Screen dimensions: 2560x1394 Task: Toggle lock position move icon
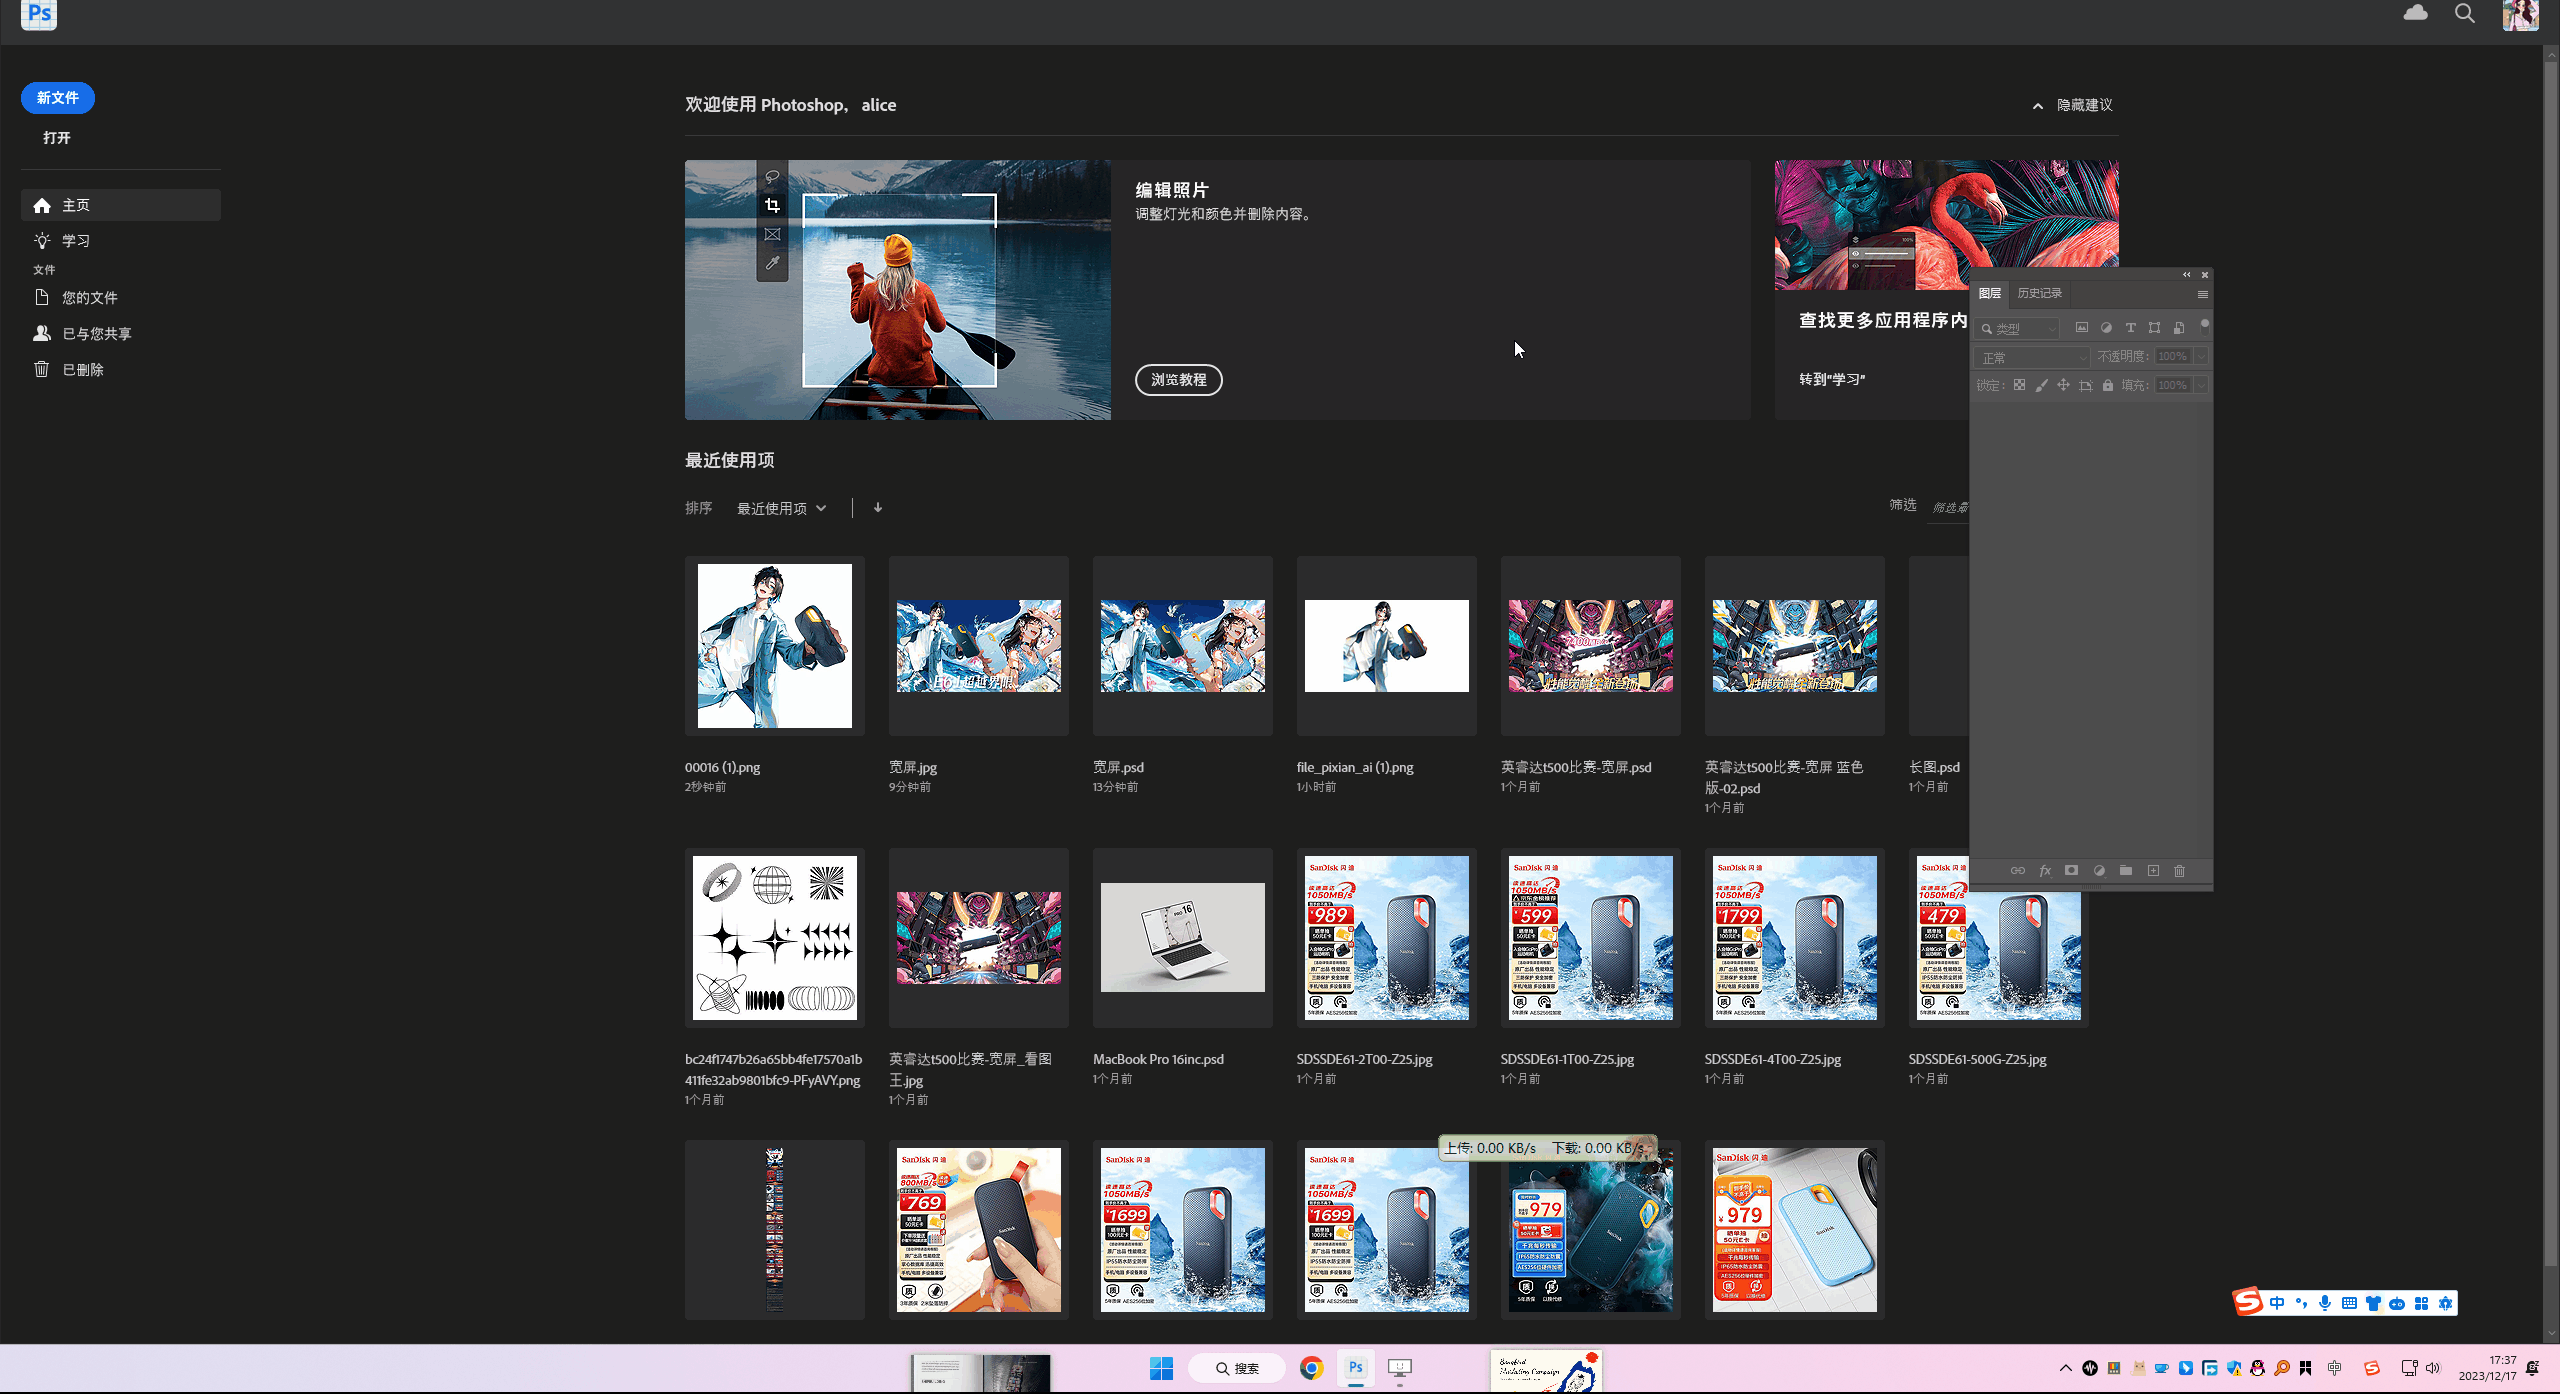click(2063, 385)
